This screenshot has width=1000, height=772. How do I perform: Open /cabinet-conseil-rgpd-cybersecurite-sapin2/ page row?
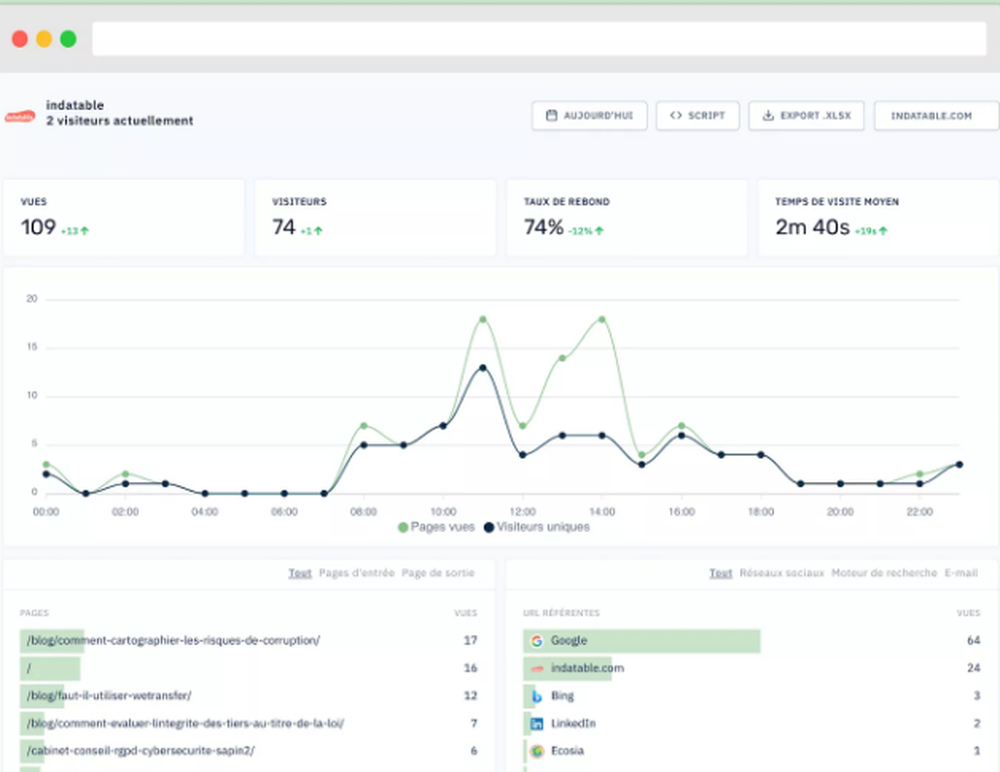point(249,751)
